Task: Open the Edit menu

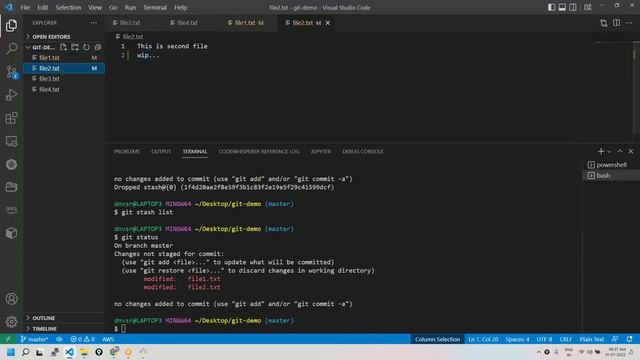Action: pos(42,7)
